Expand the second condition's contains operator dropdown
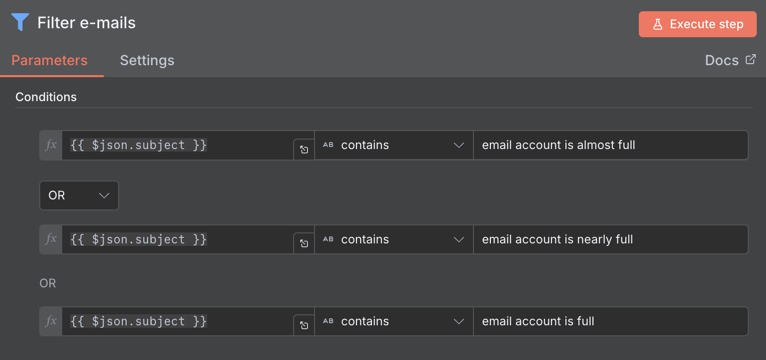The width and height of the screenshot is (766, 360). (x=394, y=239)
